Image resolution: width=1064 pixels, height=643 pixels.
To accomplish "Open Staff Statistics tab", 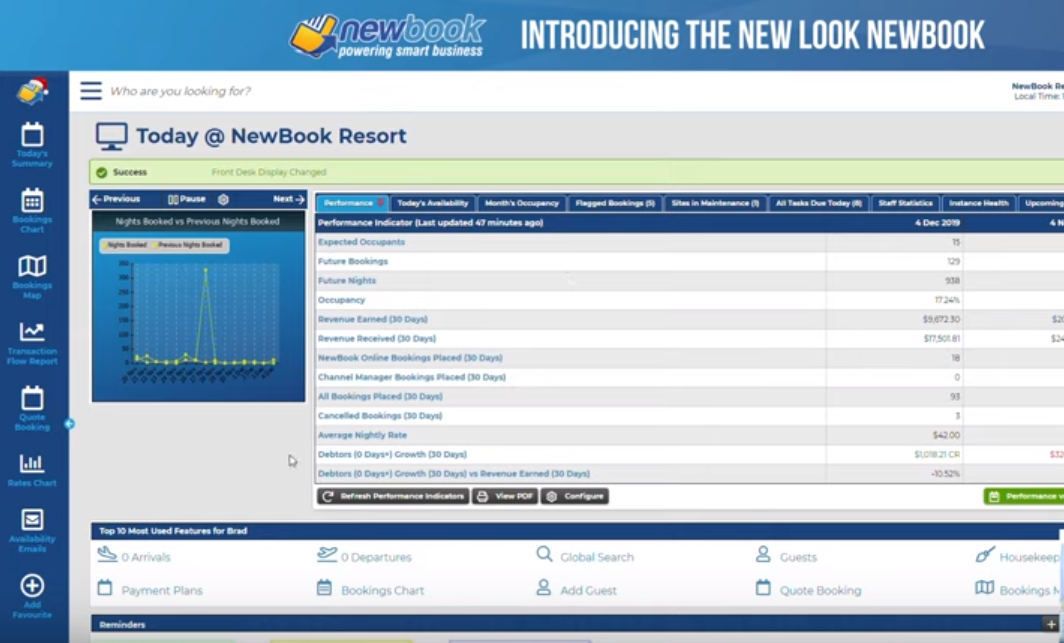I will tap(905, 203).
